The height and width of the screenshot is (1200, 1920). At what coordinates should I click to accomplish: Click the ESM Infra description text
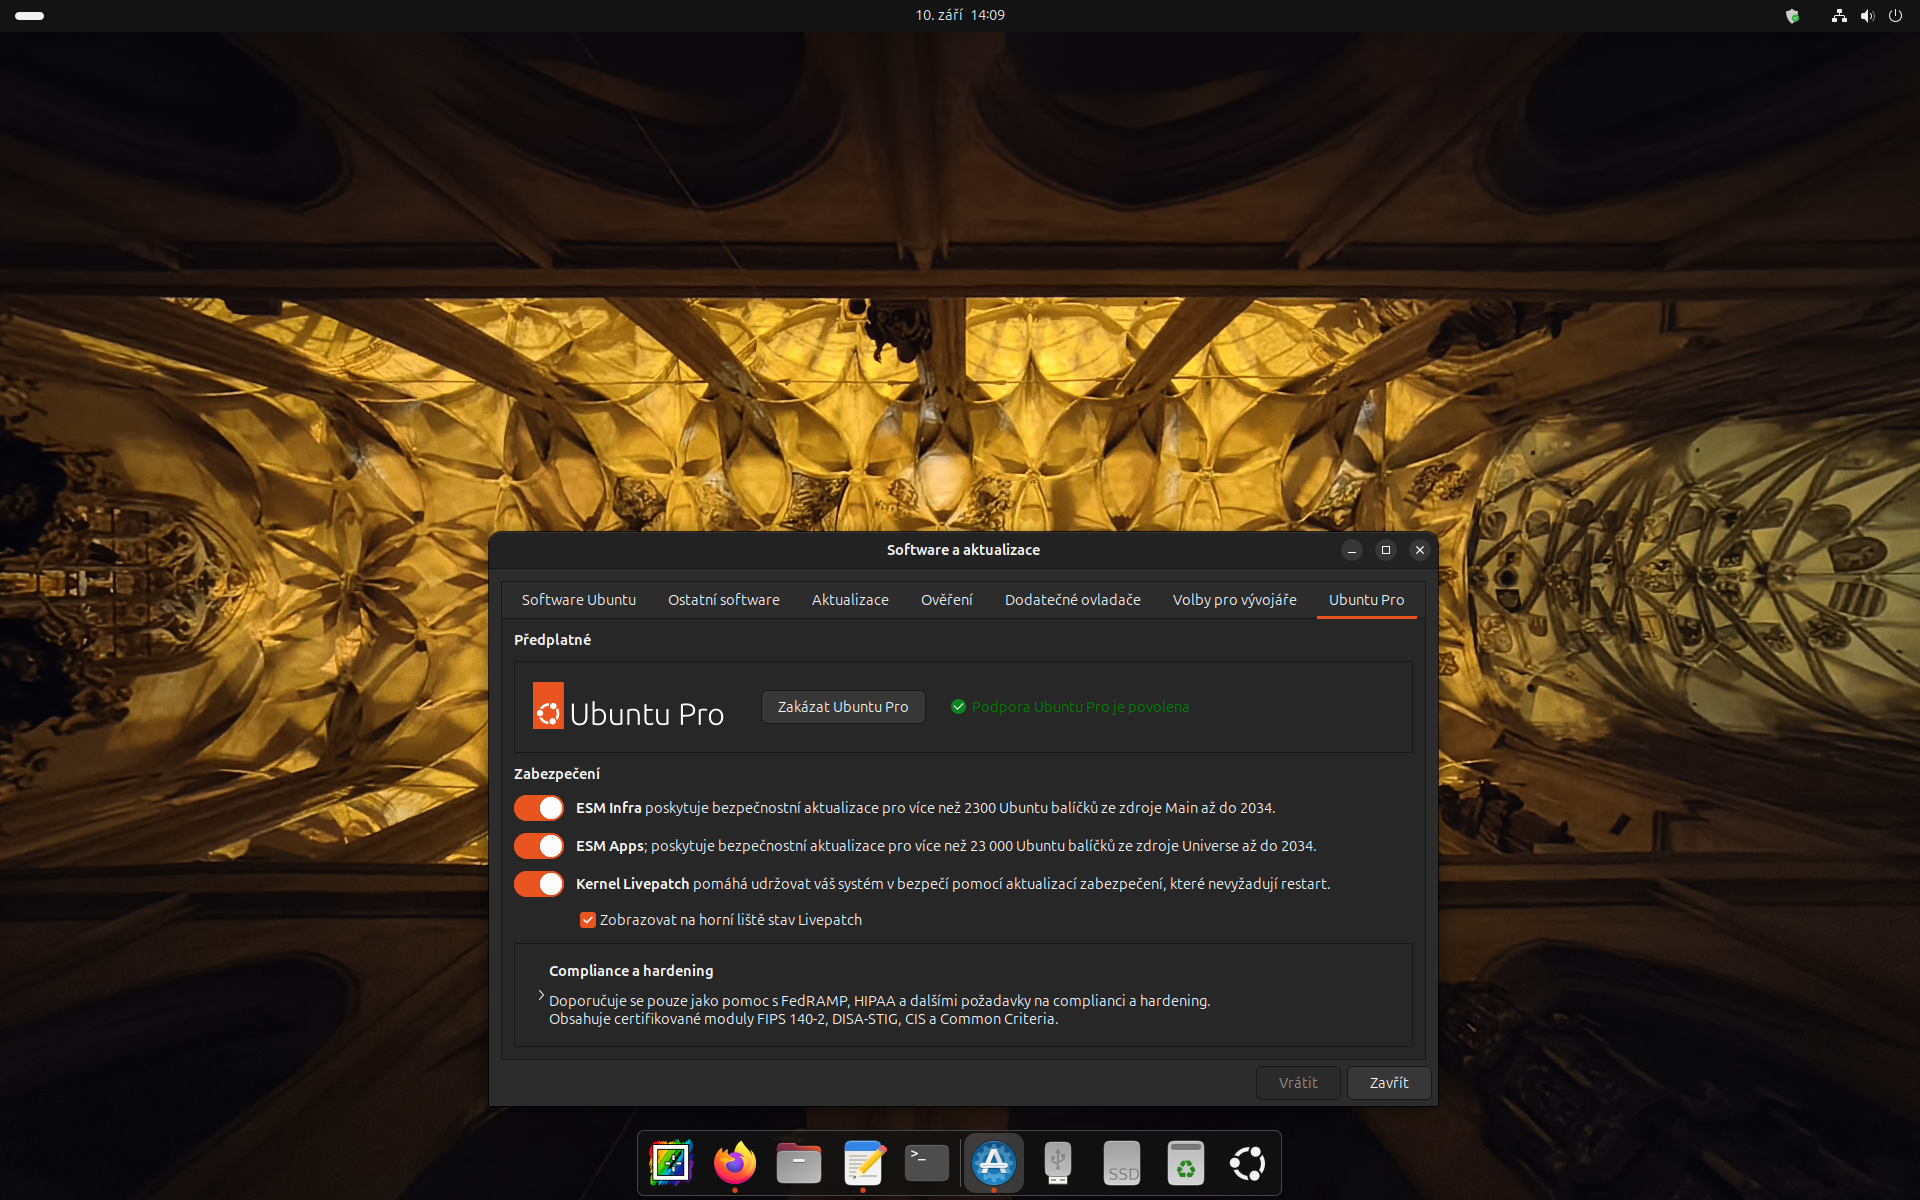point(925,808)
